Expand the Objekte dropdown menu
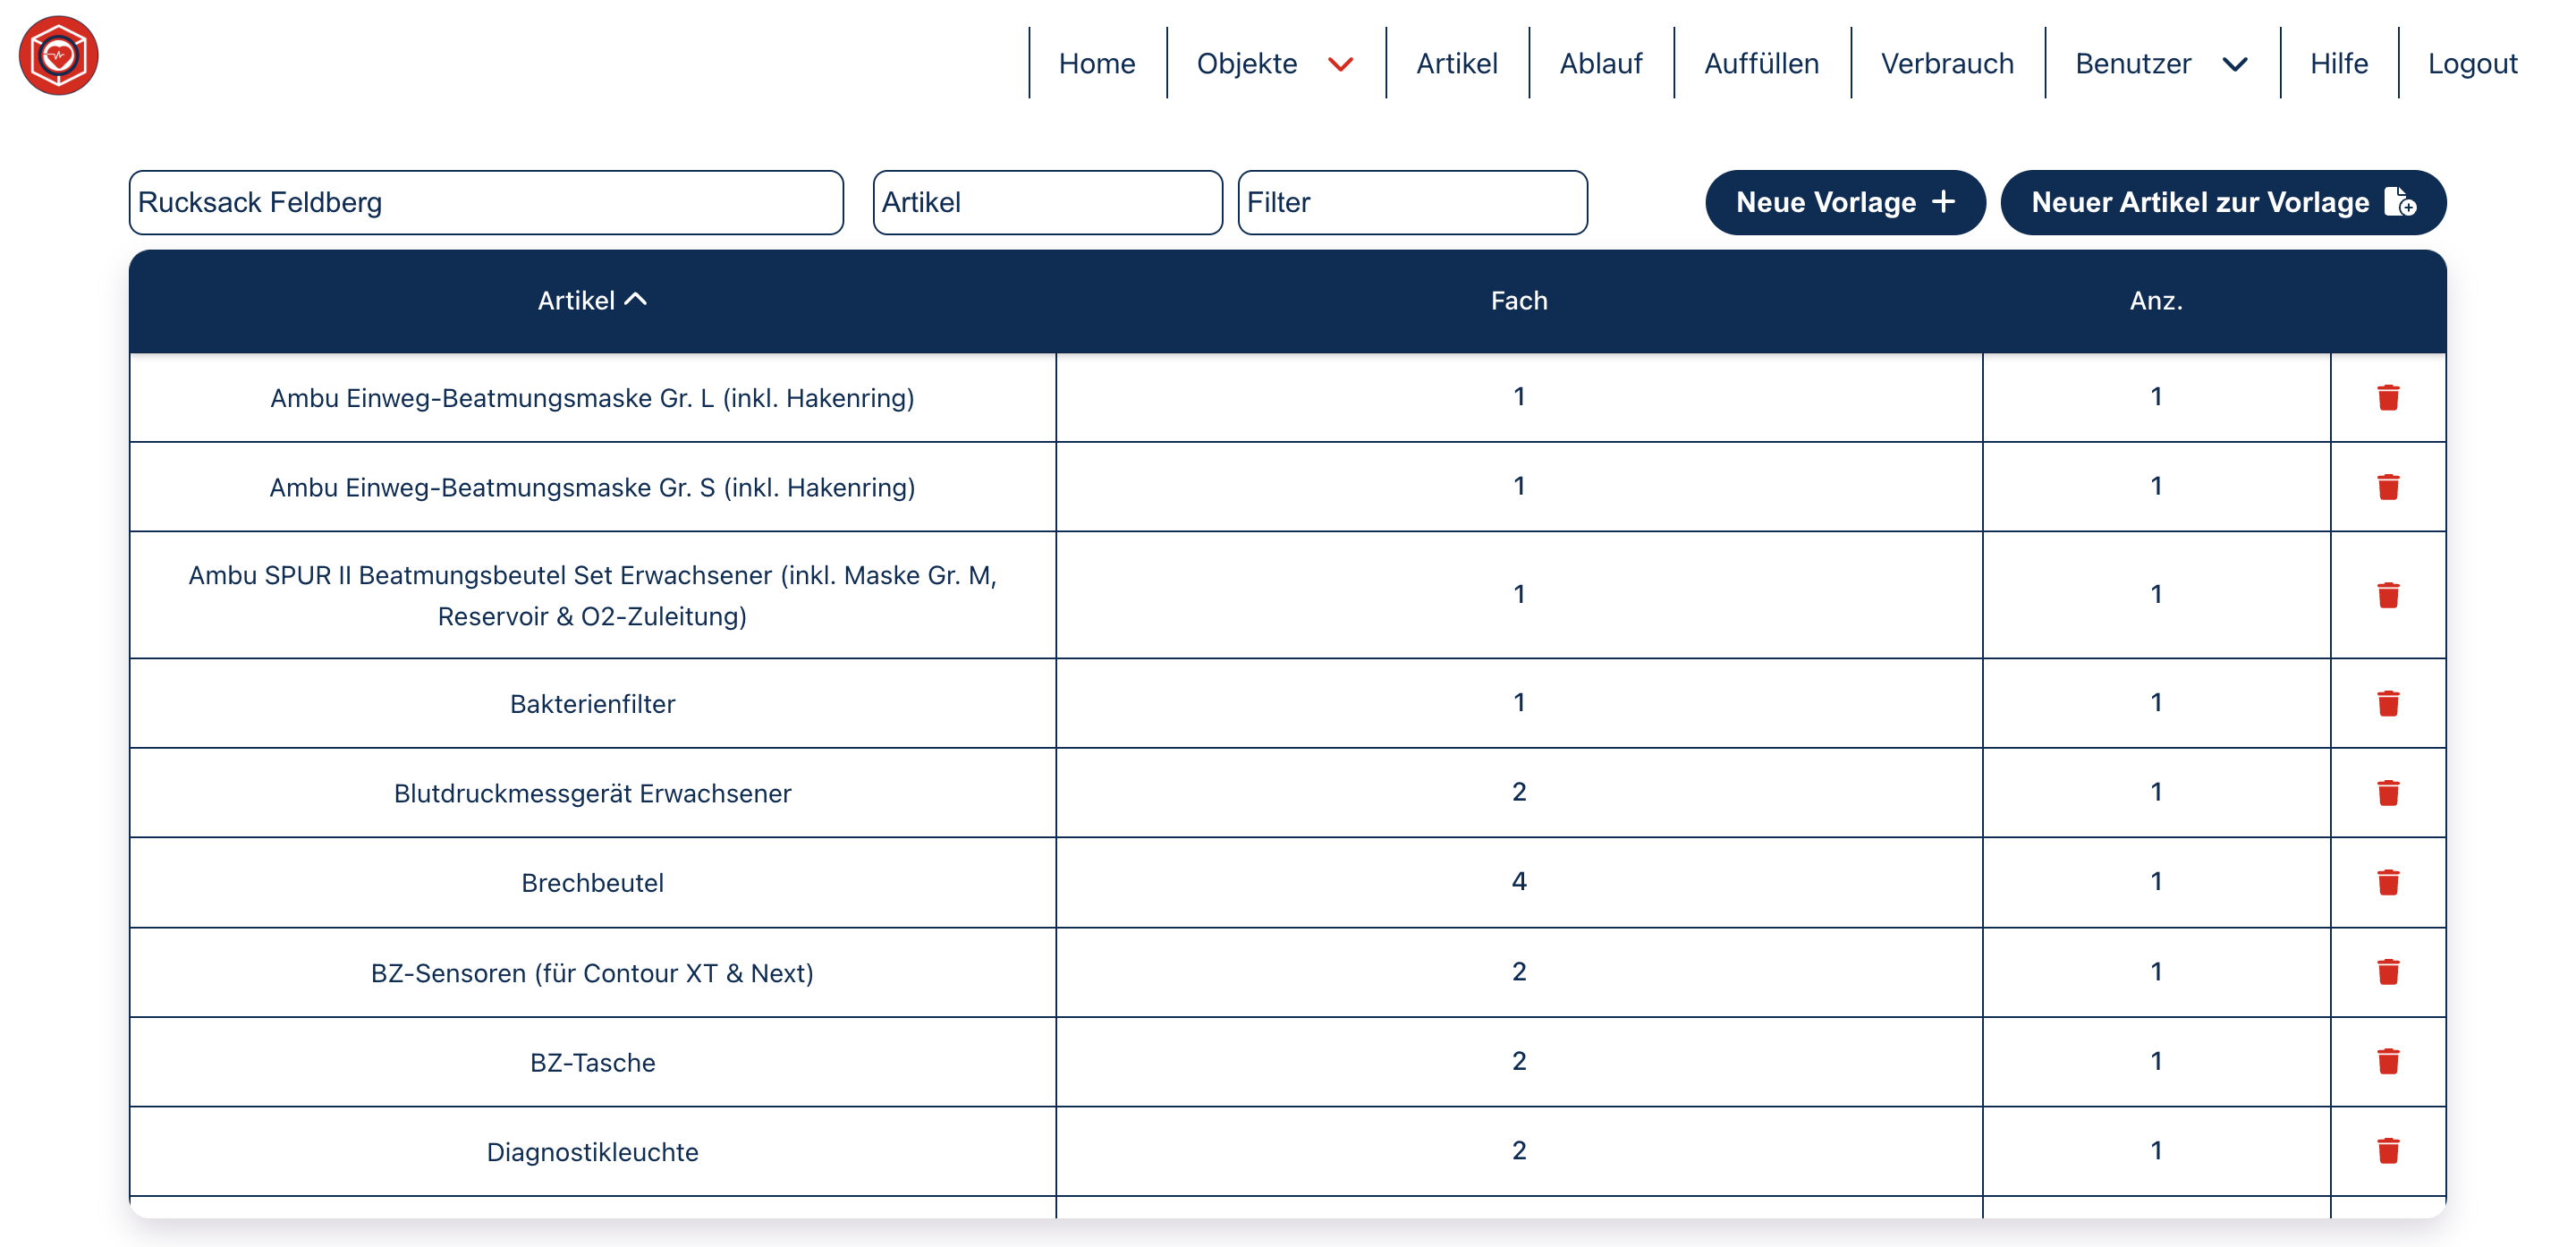Screen dimensions: 2576x1247 coord(1274,64)
